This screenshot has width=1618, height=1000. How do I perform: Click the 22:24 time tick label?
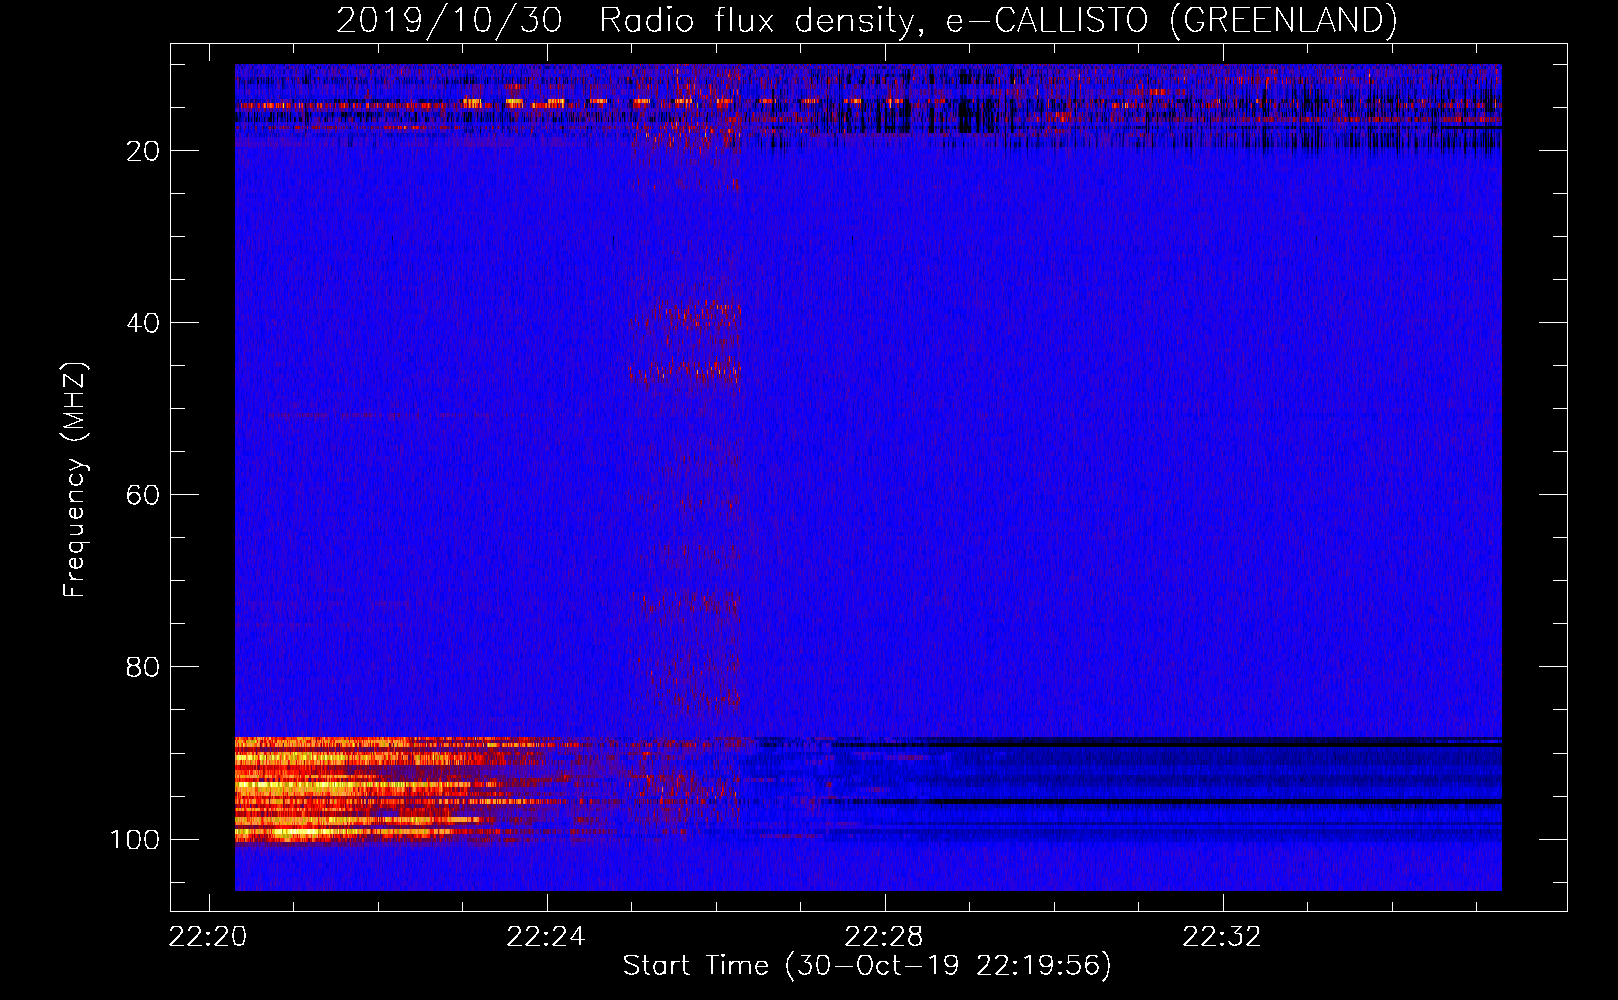[x=546, y=937]
